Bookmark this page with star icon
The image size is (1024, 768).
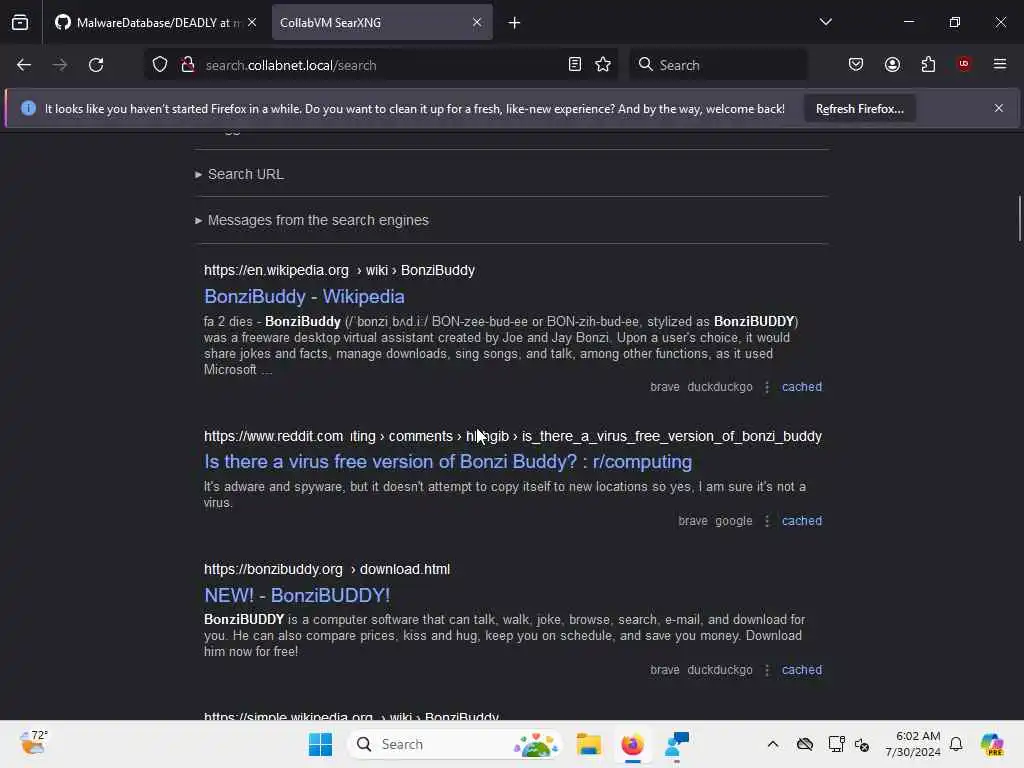coord(603,65)
